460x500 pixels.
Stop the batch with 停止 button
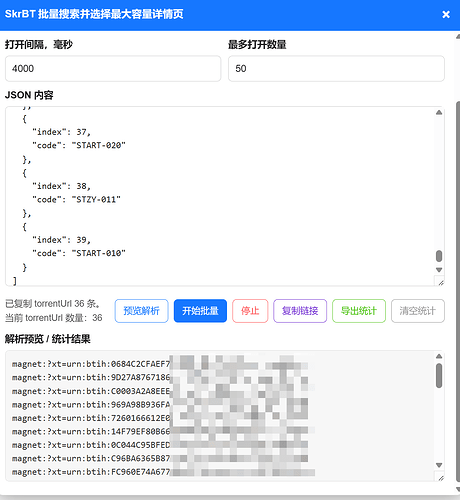[x=250, y=311]
